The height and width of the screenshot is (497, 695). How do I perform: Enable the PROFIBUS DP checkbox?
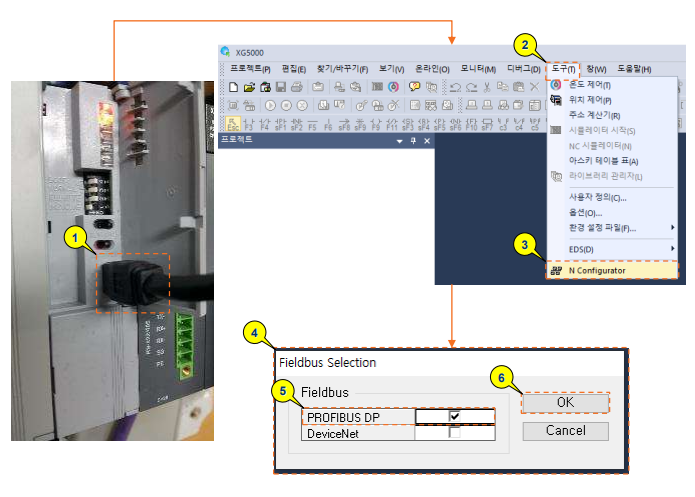[455, 416]
